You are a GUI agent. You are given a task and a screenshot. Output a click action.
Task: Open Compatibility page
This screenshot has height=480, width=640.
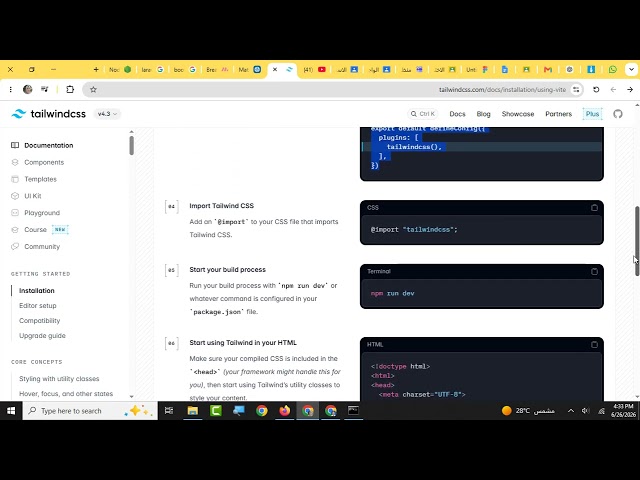pos(40,321)
